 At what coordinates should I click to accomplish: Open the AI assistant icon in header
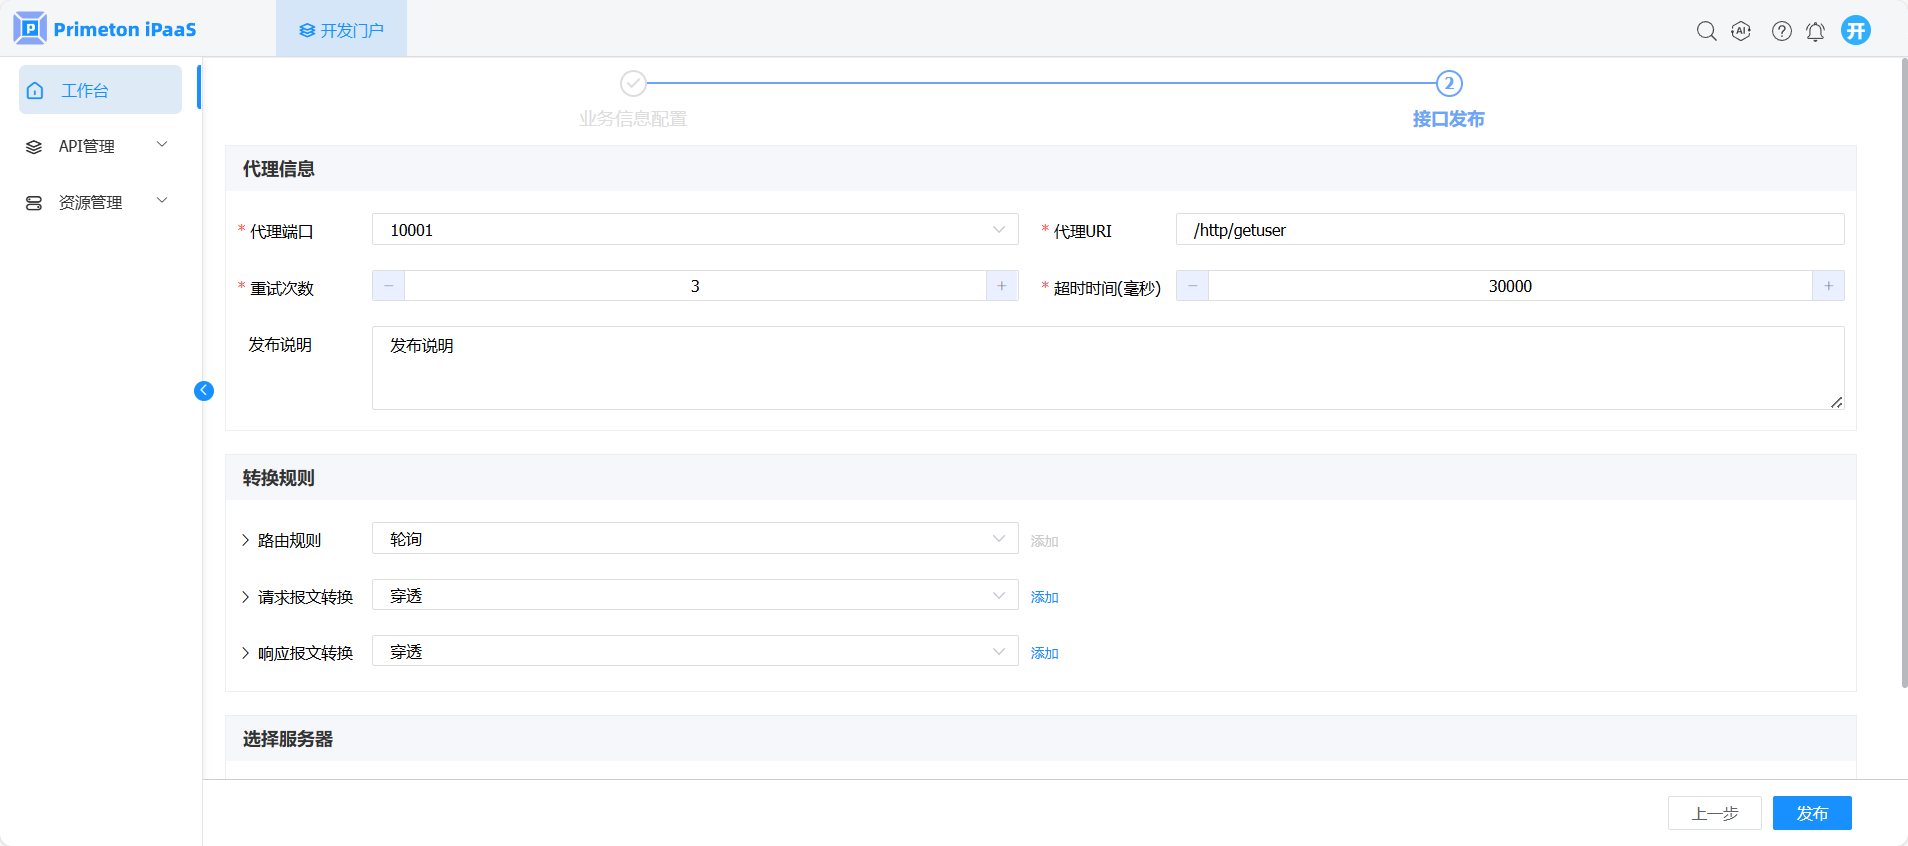click(1741, 31)
